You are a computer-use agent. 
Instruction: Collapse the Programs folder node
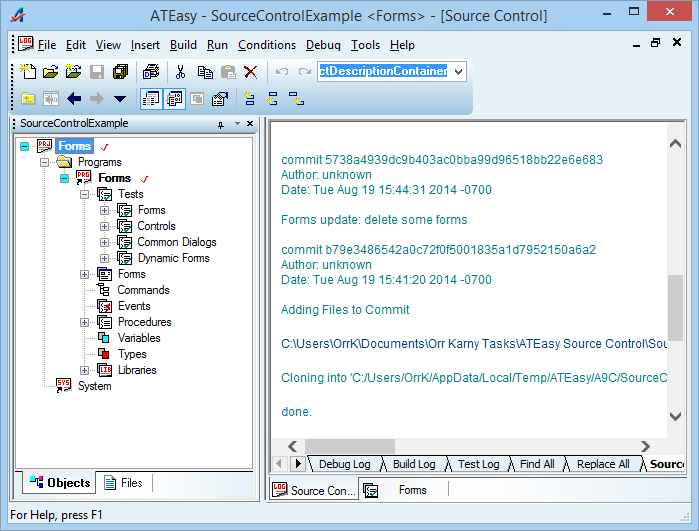45,162
